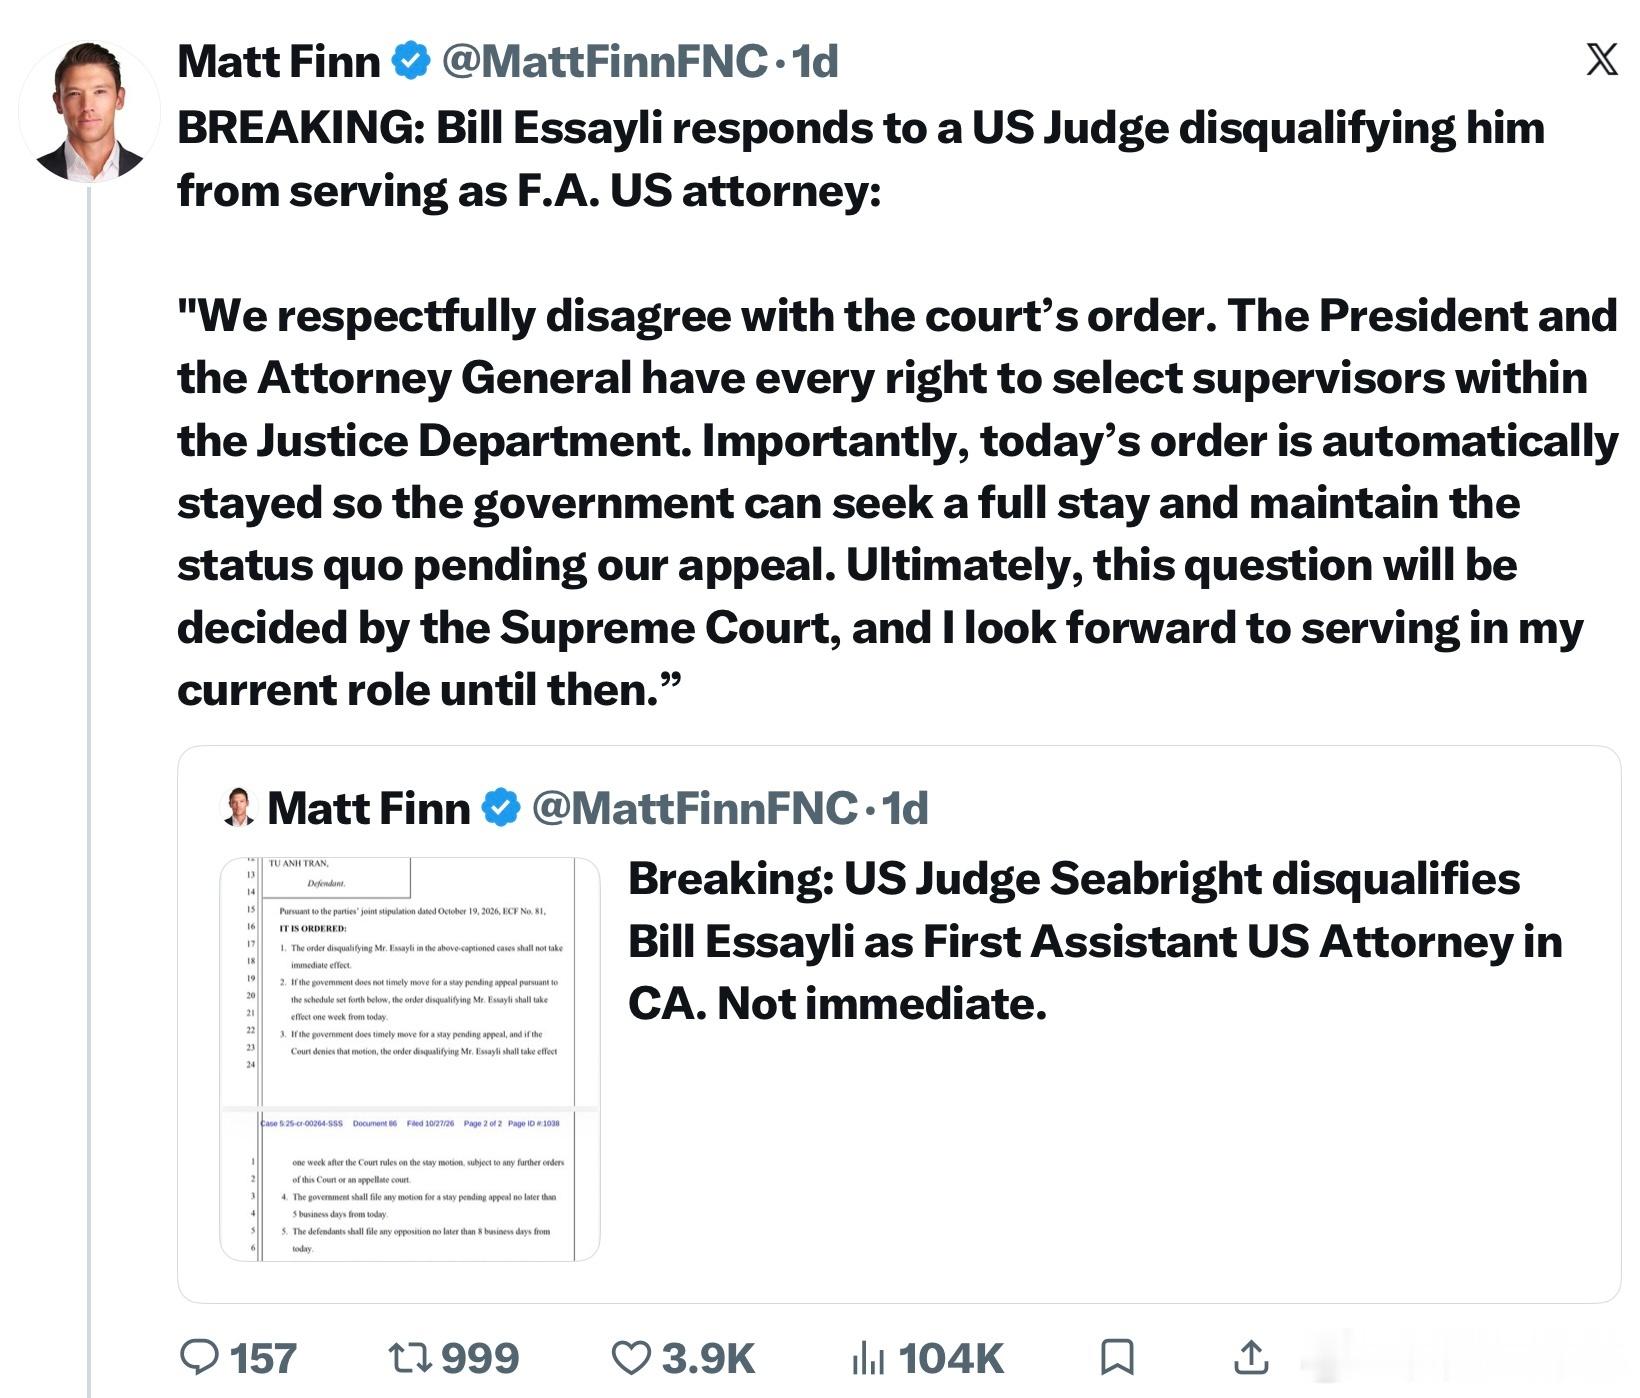Open Matt Finn's large profile photo

click(x=89, y=111)
